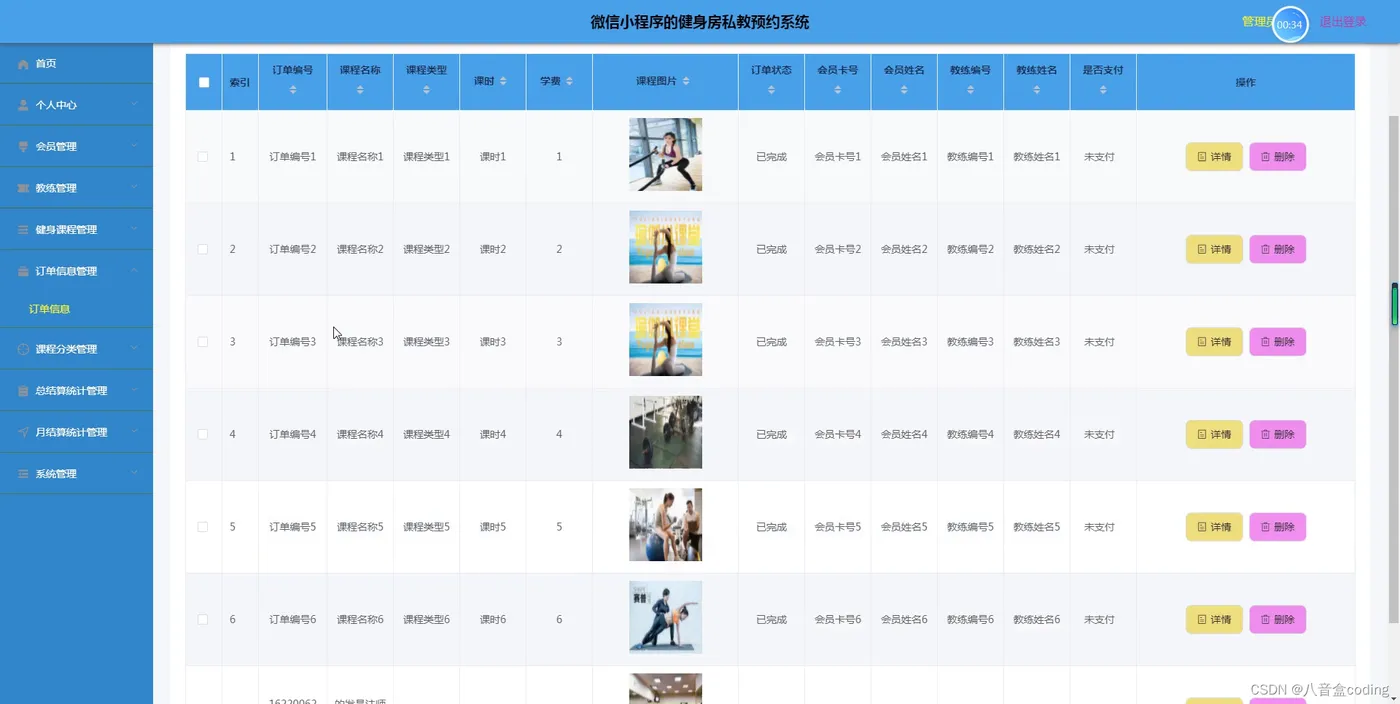Check the row 1 checkbox for 订单编号1
The image size is (1400, 704).
click(x=203, y=157)
